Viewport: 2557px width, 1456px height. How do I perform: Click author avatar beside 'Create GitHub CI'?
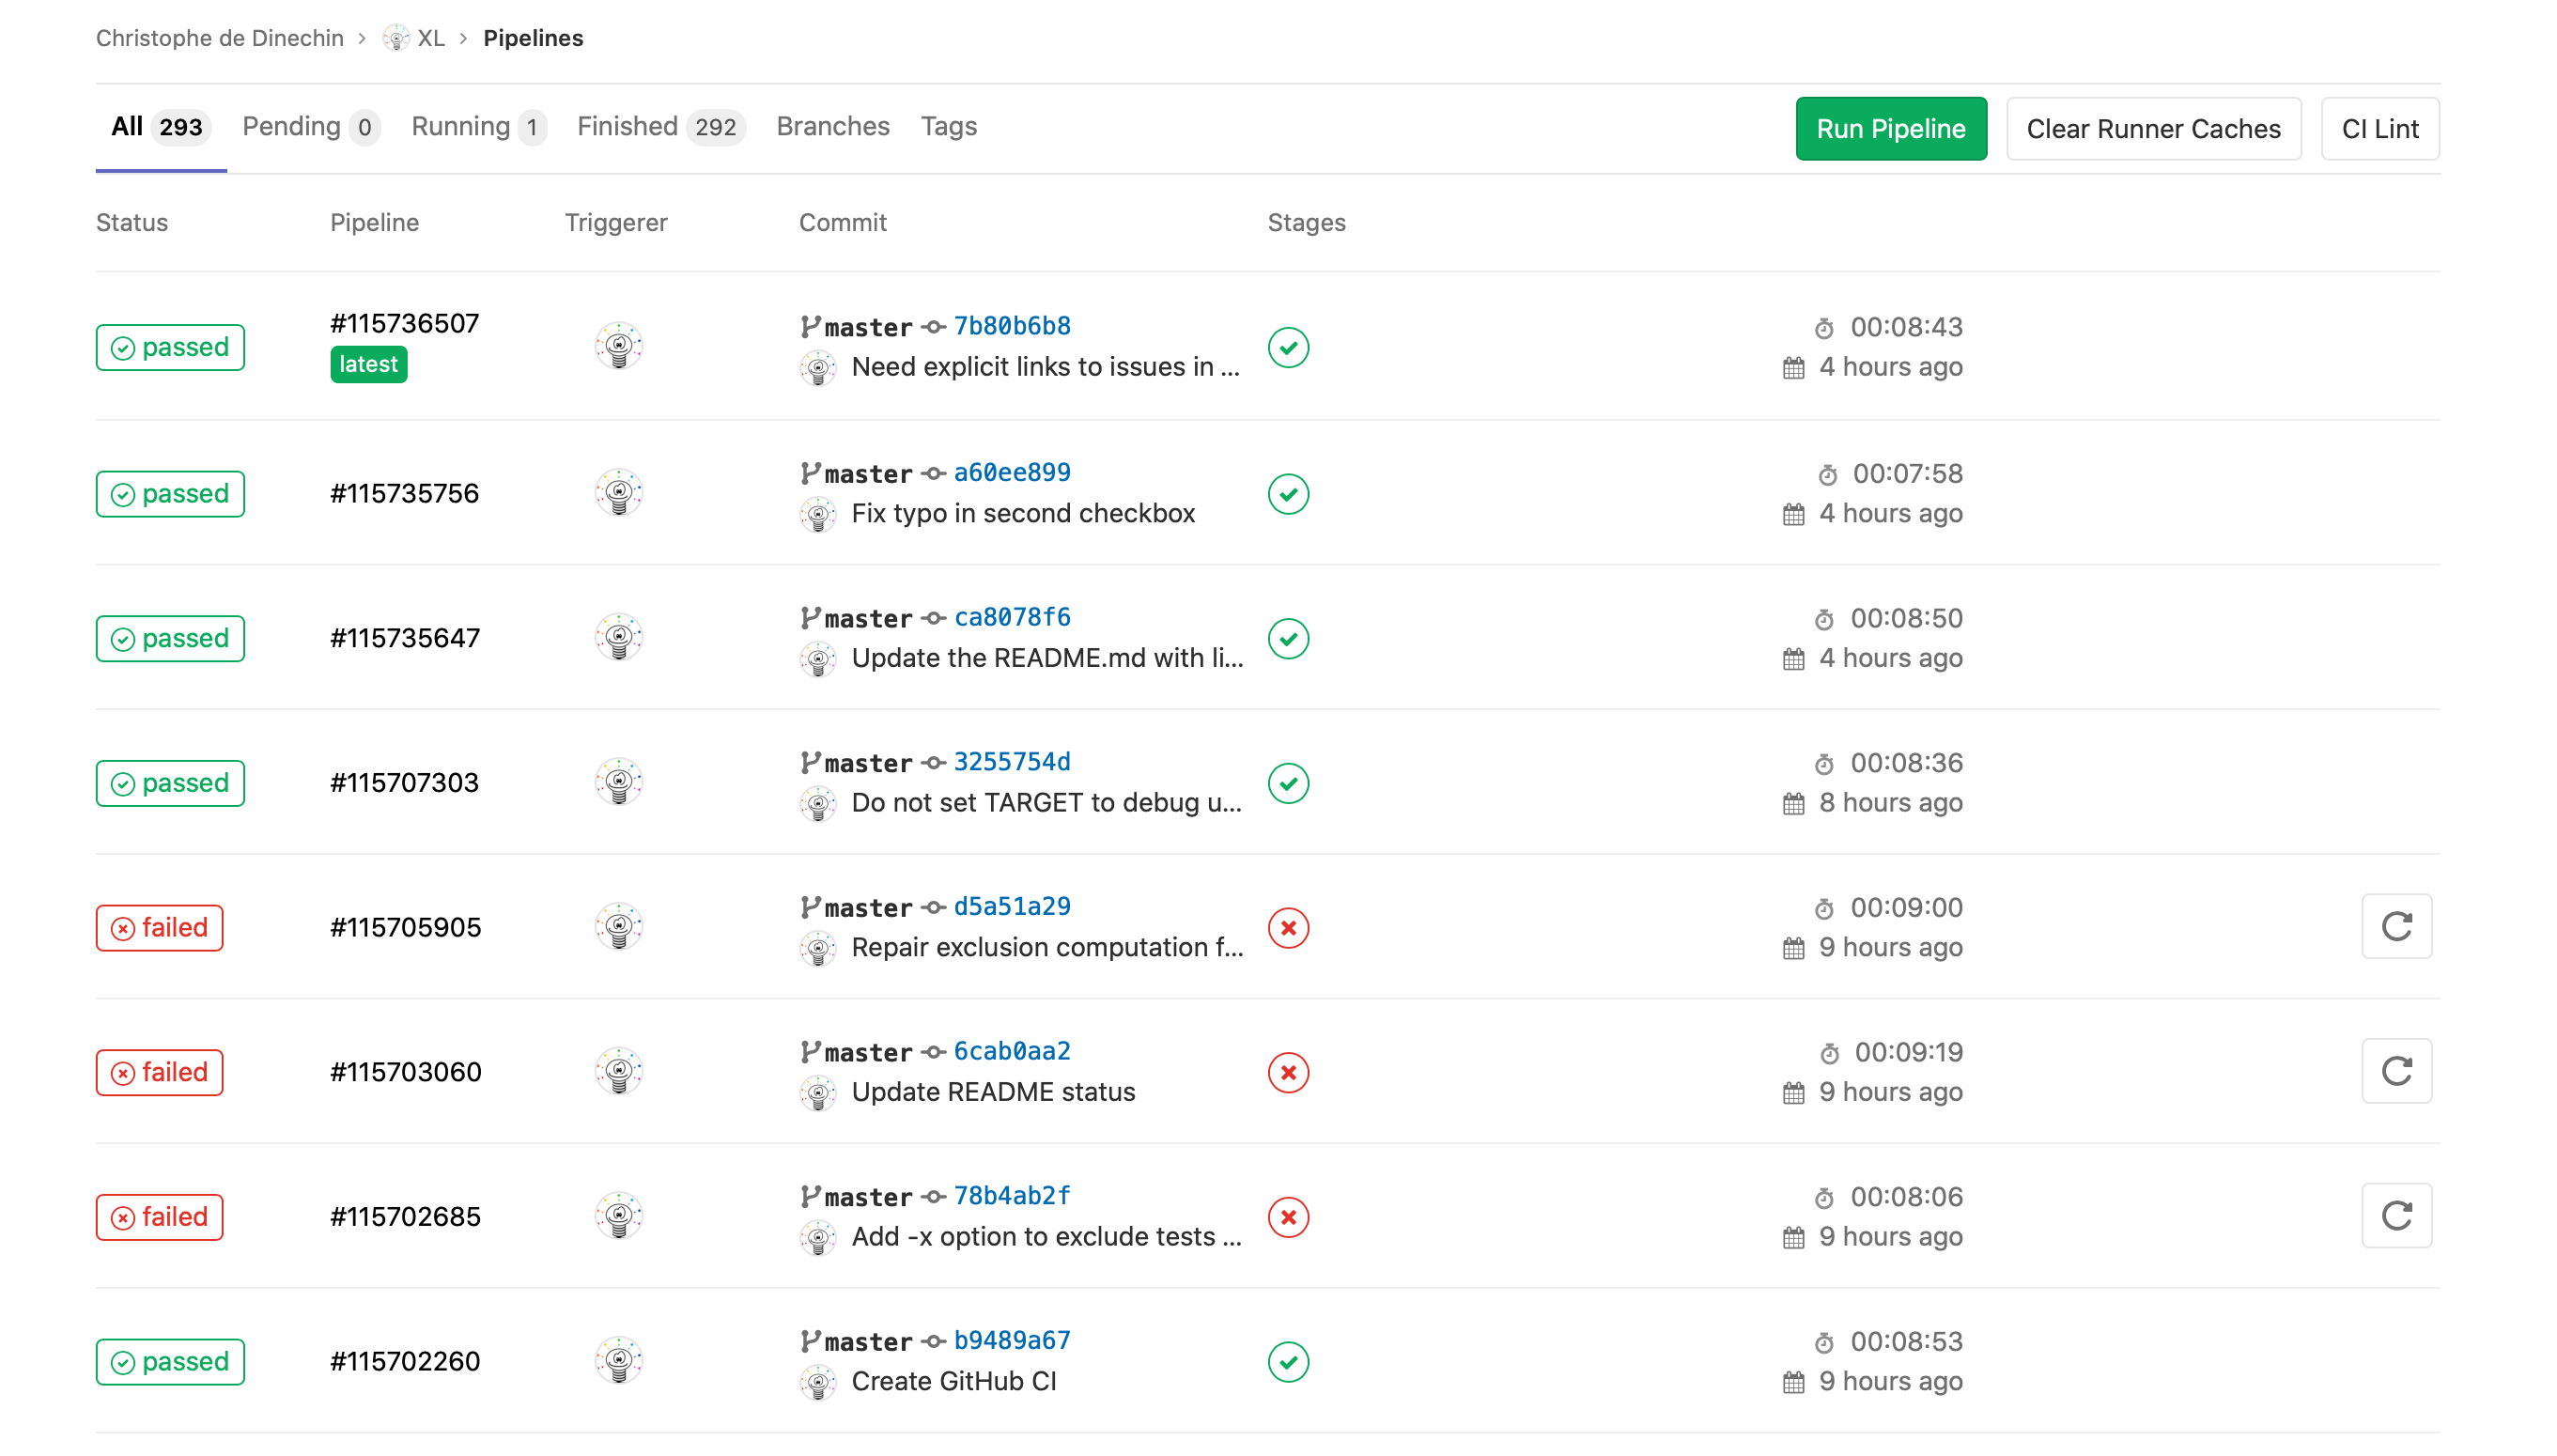click(818, 1383)
